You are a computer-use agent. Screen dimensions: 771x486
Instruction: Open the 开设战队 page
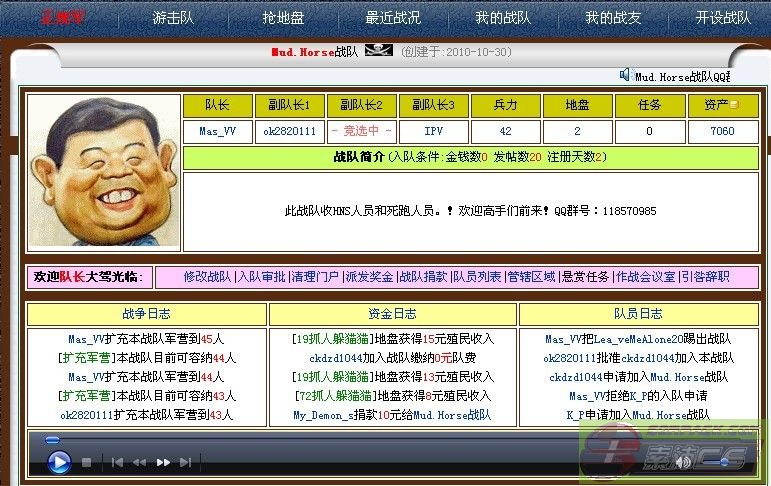(x=723, y=18)
